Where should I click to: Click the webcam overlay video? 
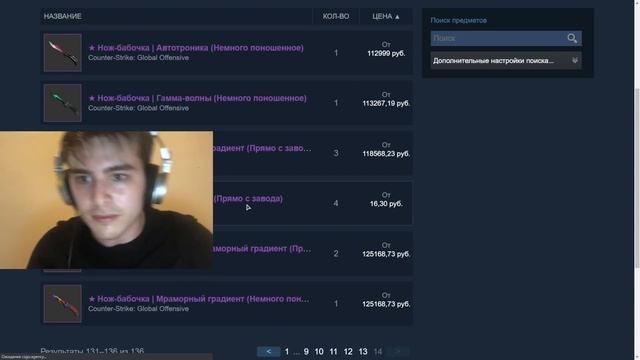[106, 200]
